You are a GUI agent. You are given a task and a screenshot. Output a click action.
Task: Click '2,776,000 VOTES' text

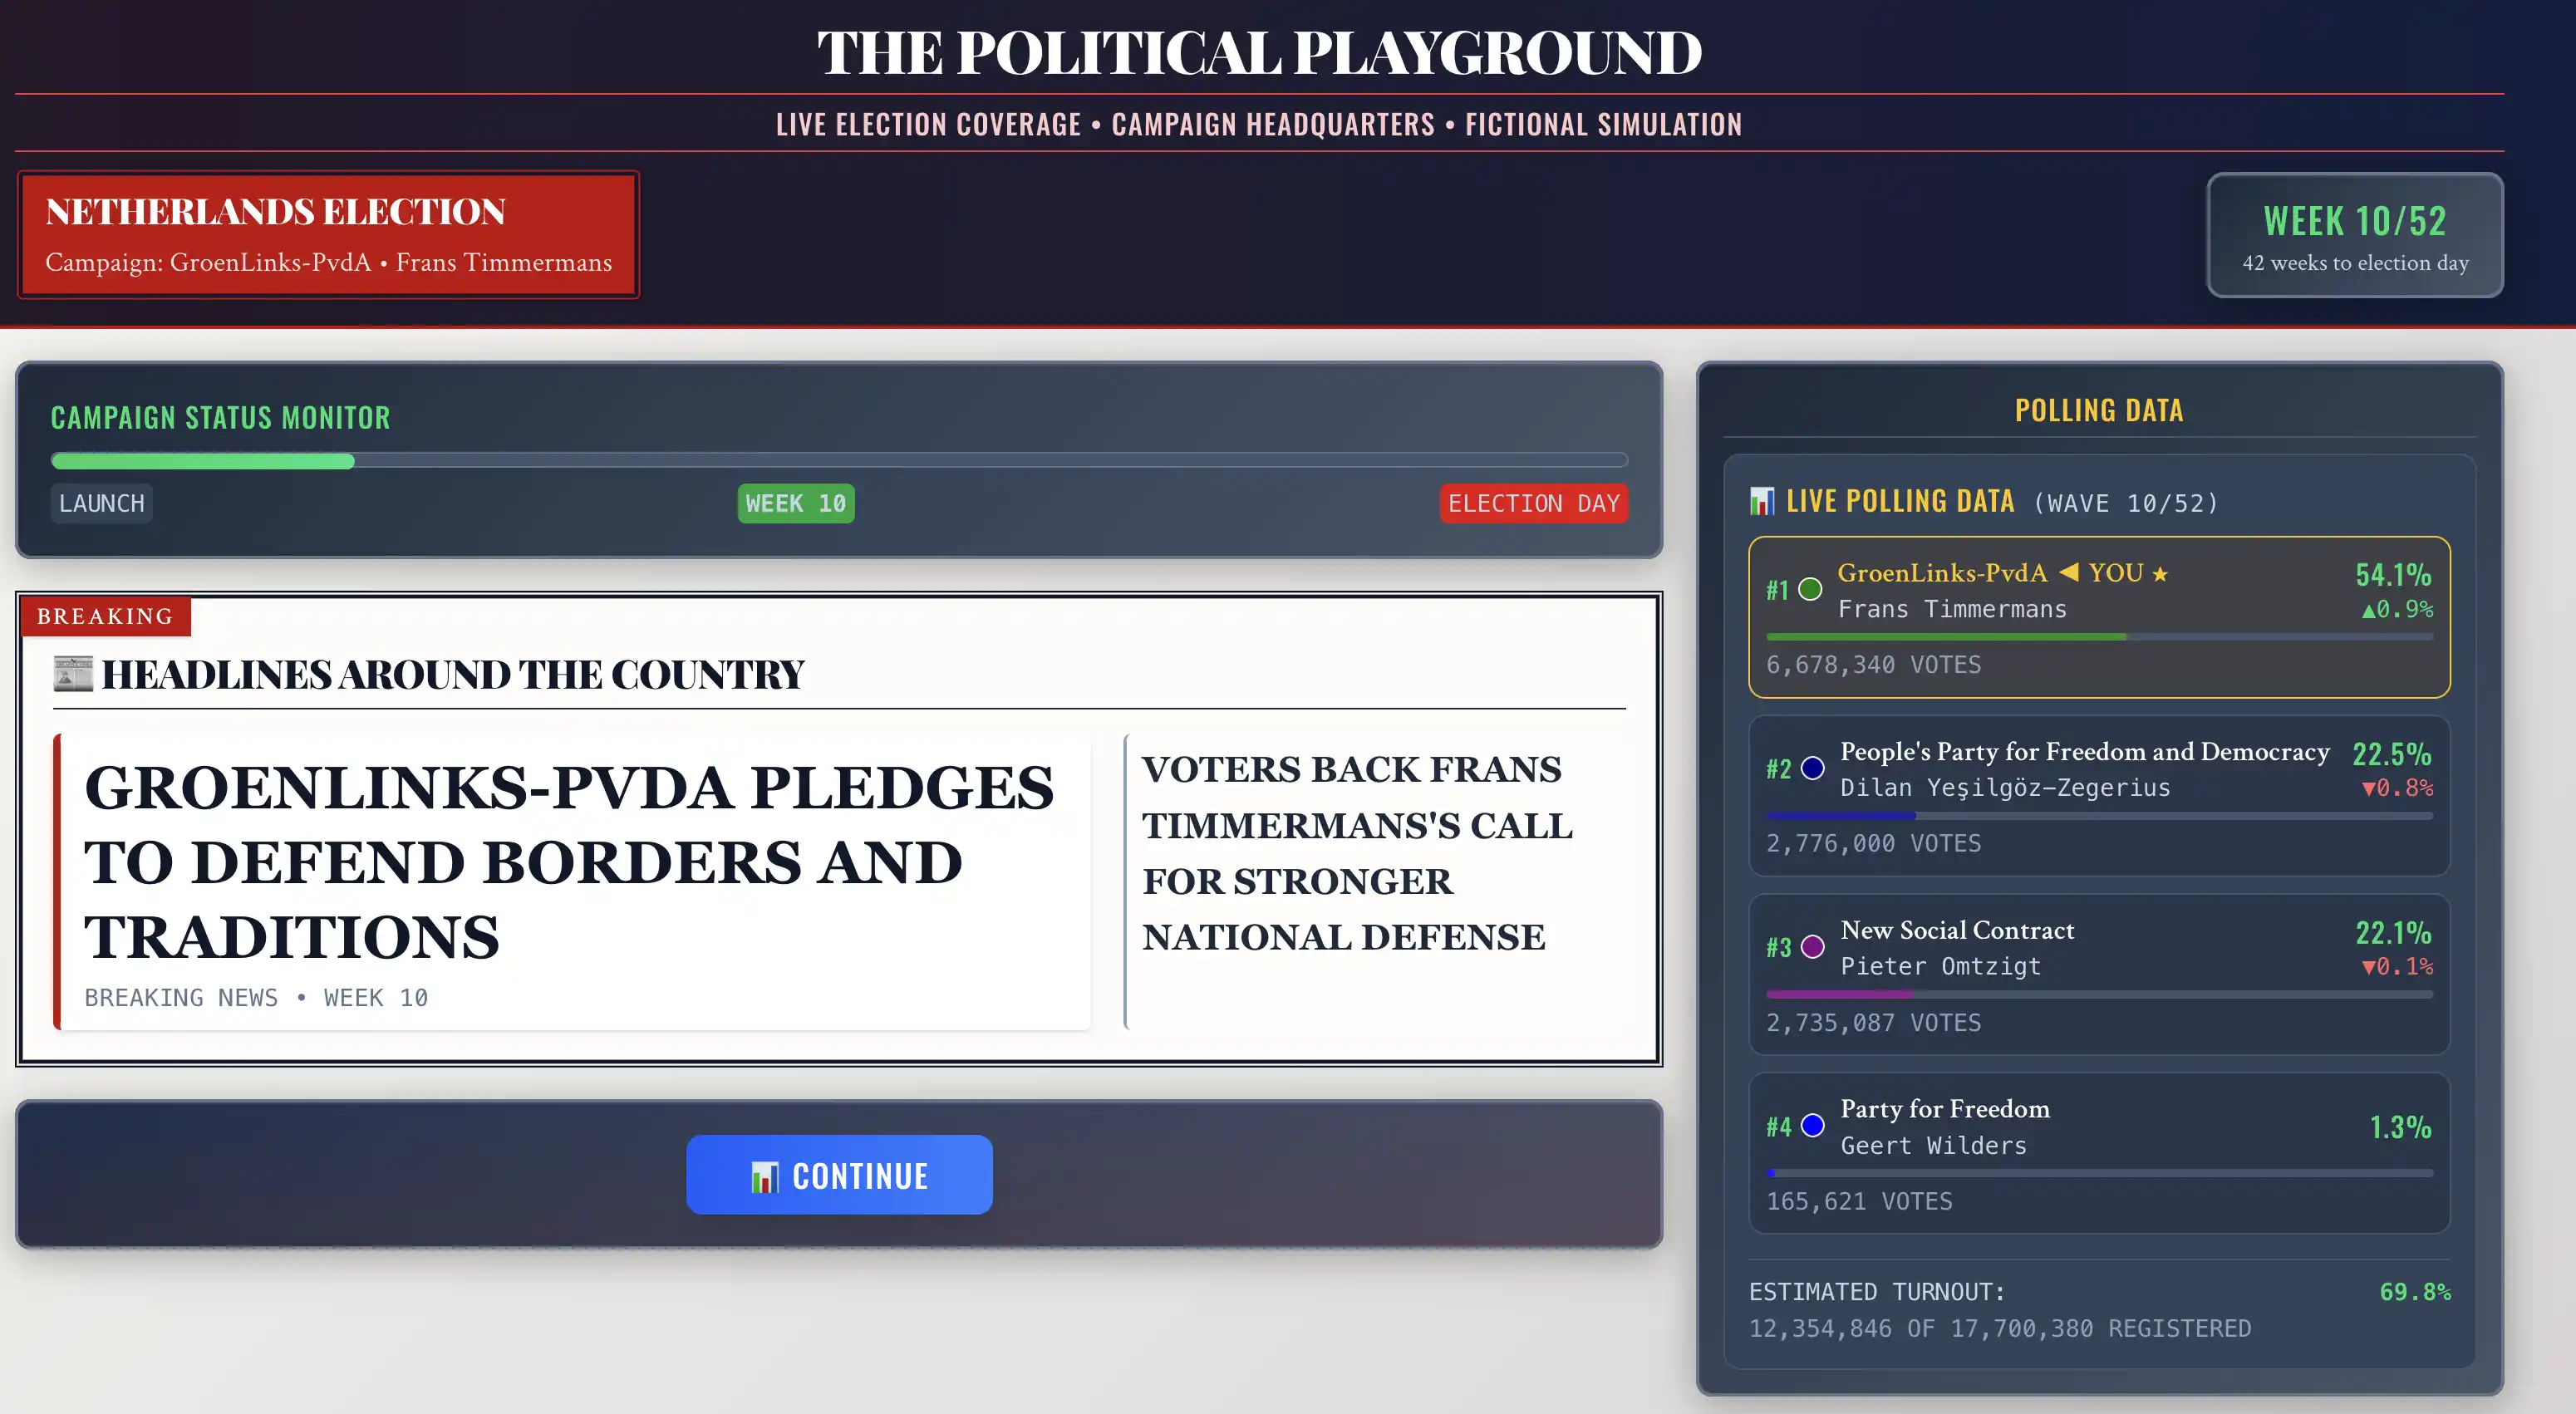coord(1873,843)
